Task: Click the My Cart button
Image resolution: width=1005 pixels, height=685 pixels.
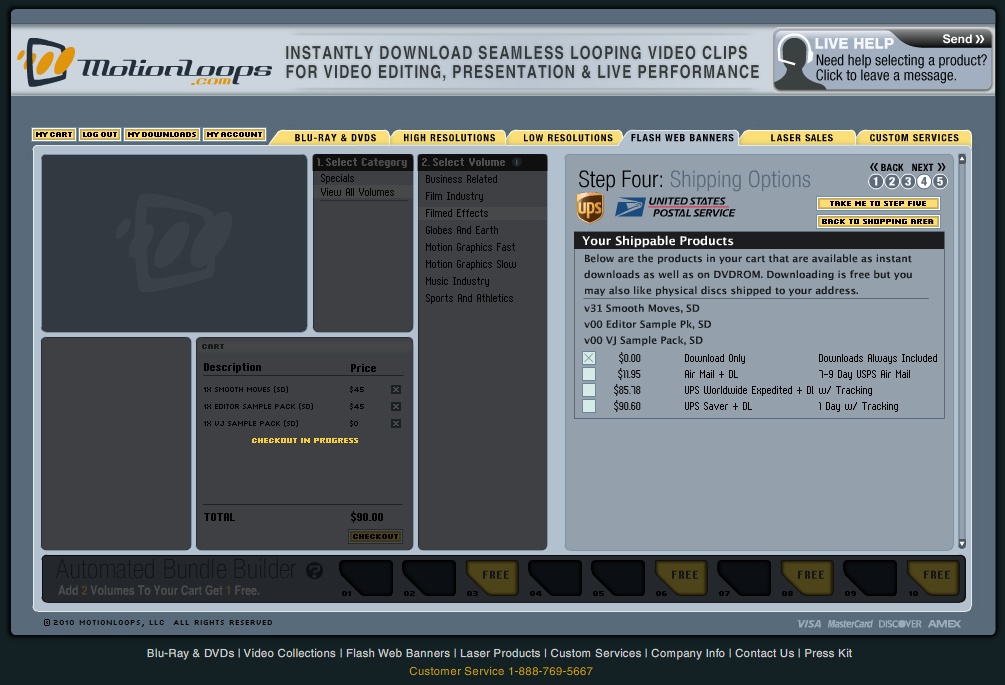Action: tap(54, 135)
